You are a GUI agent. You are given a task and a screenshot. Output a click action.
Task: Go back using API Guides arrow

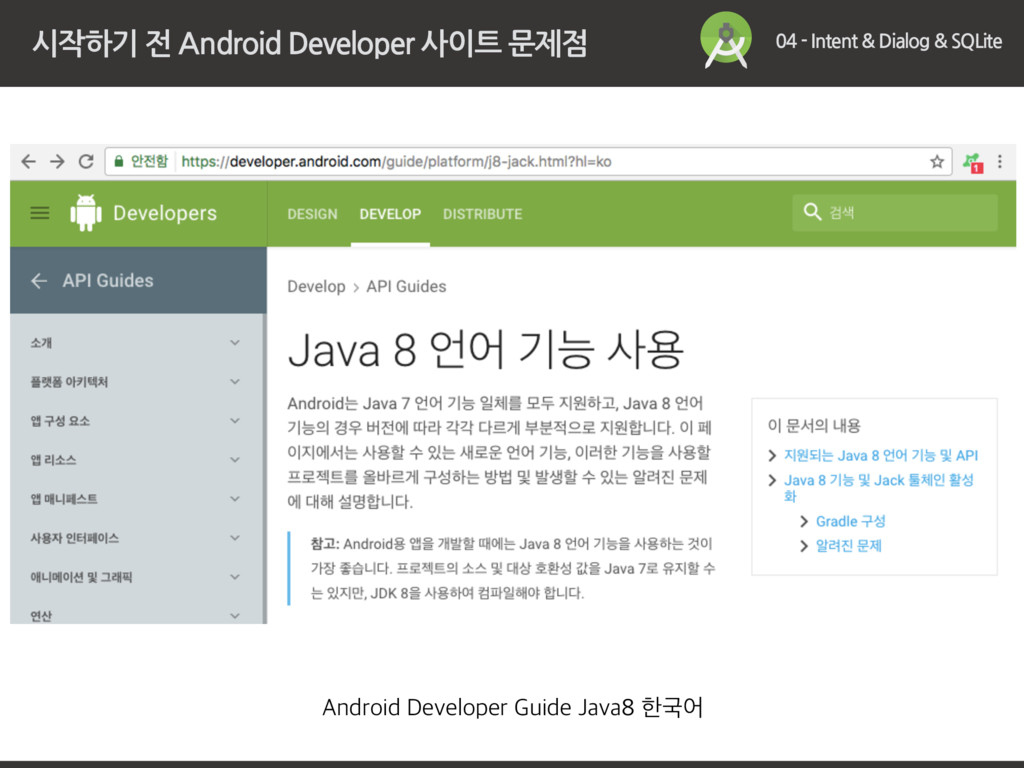[x=39, y=281]
